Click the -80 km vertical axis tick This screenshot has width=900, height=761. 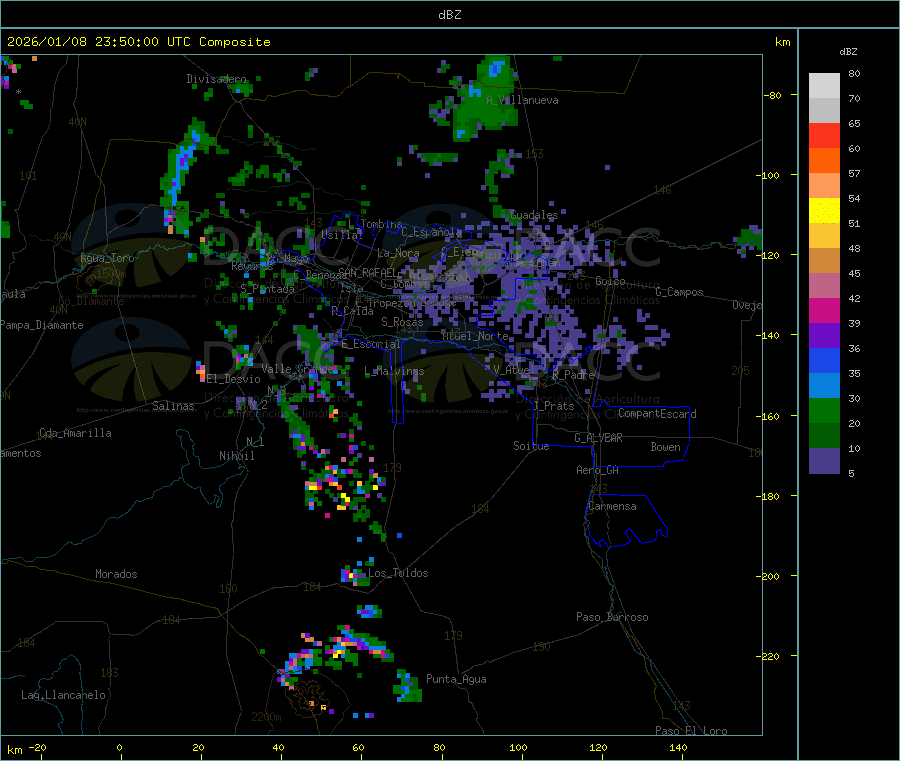coord(772,95)
